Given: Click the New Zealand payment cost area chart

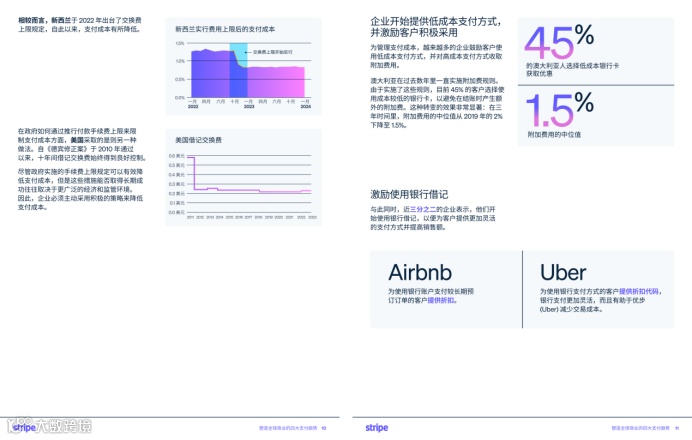Looking at the screenshot, I should 248,73.
